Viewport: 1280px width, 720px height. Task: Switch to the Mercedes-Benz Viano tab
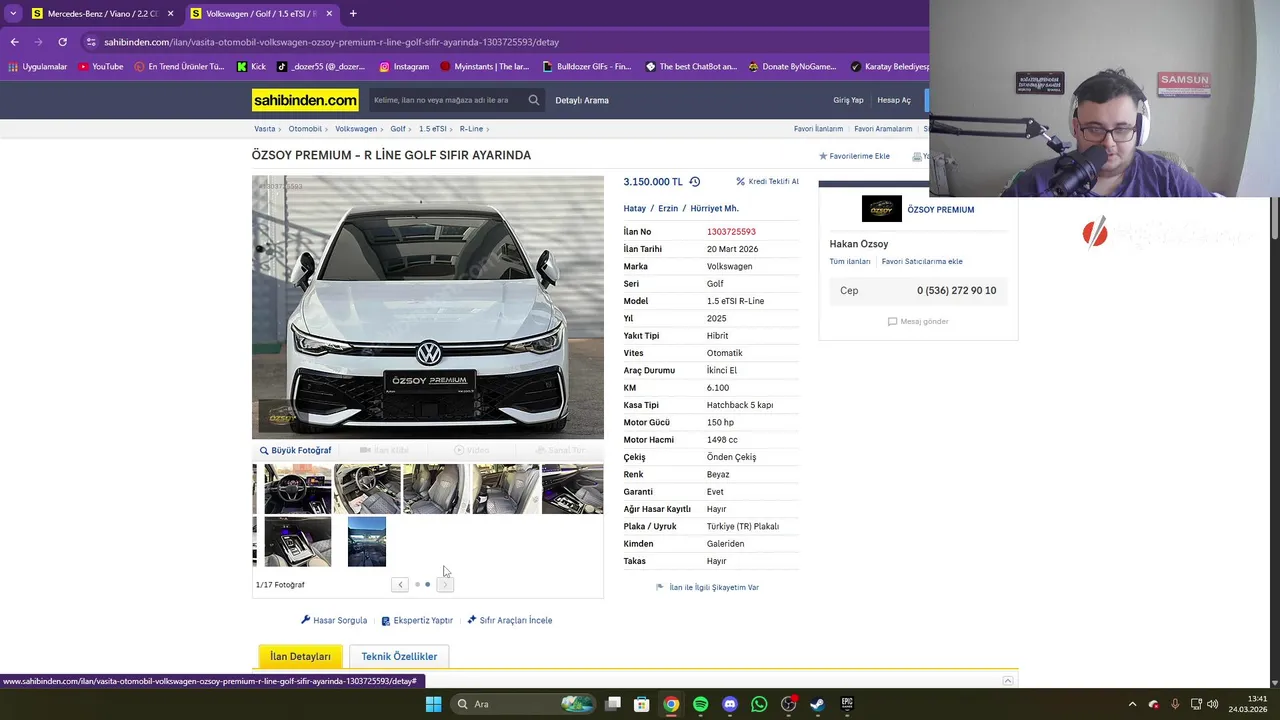(102, 13)
